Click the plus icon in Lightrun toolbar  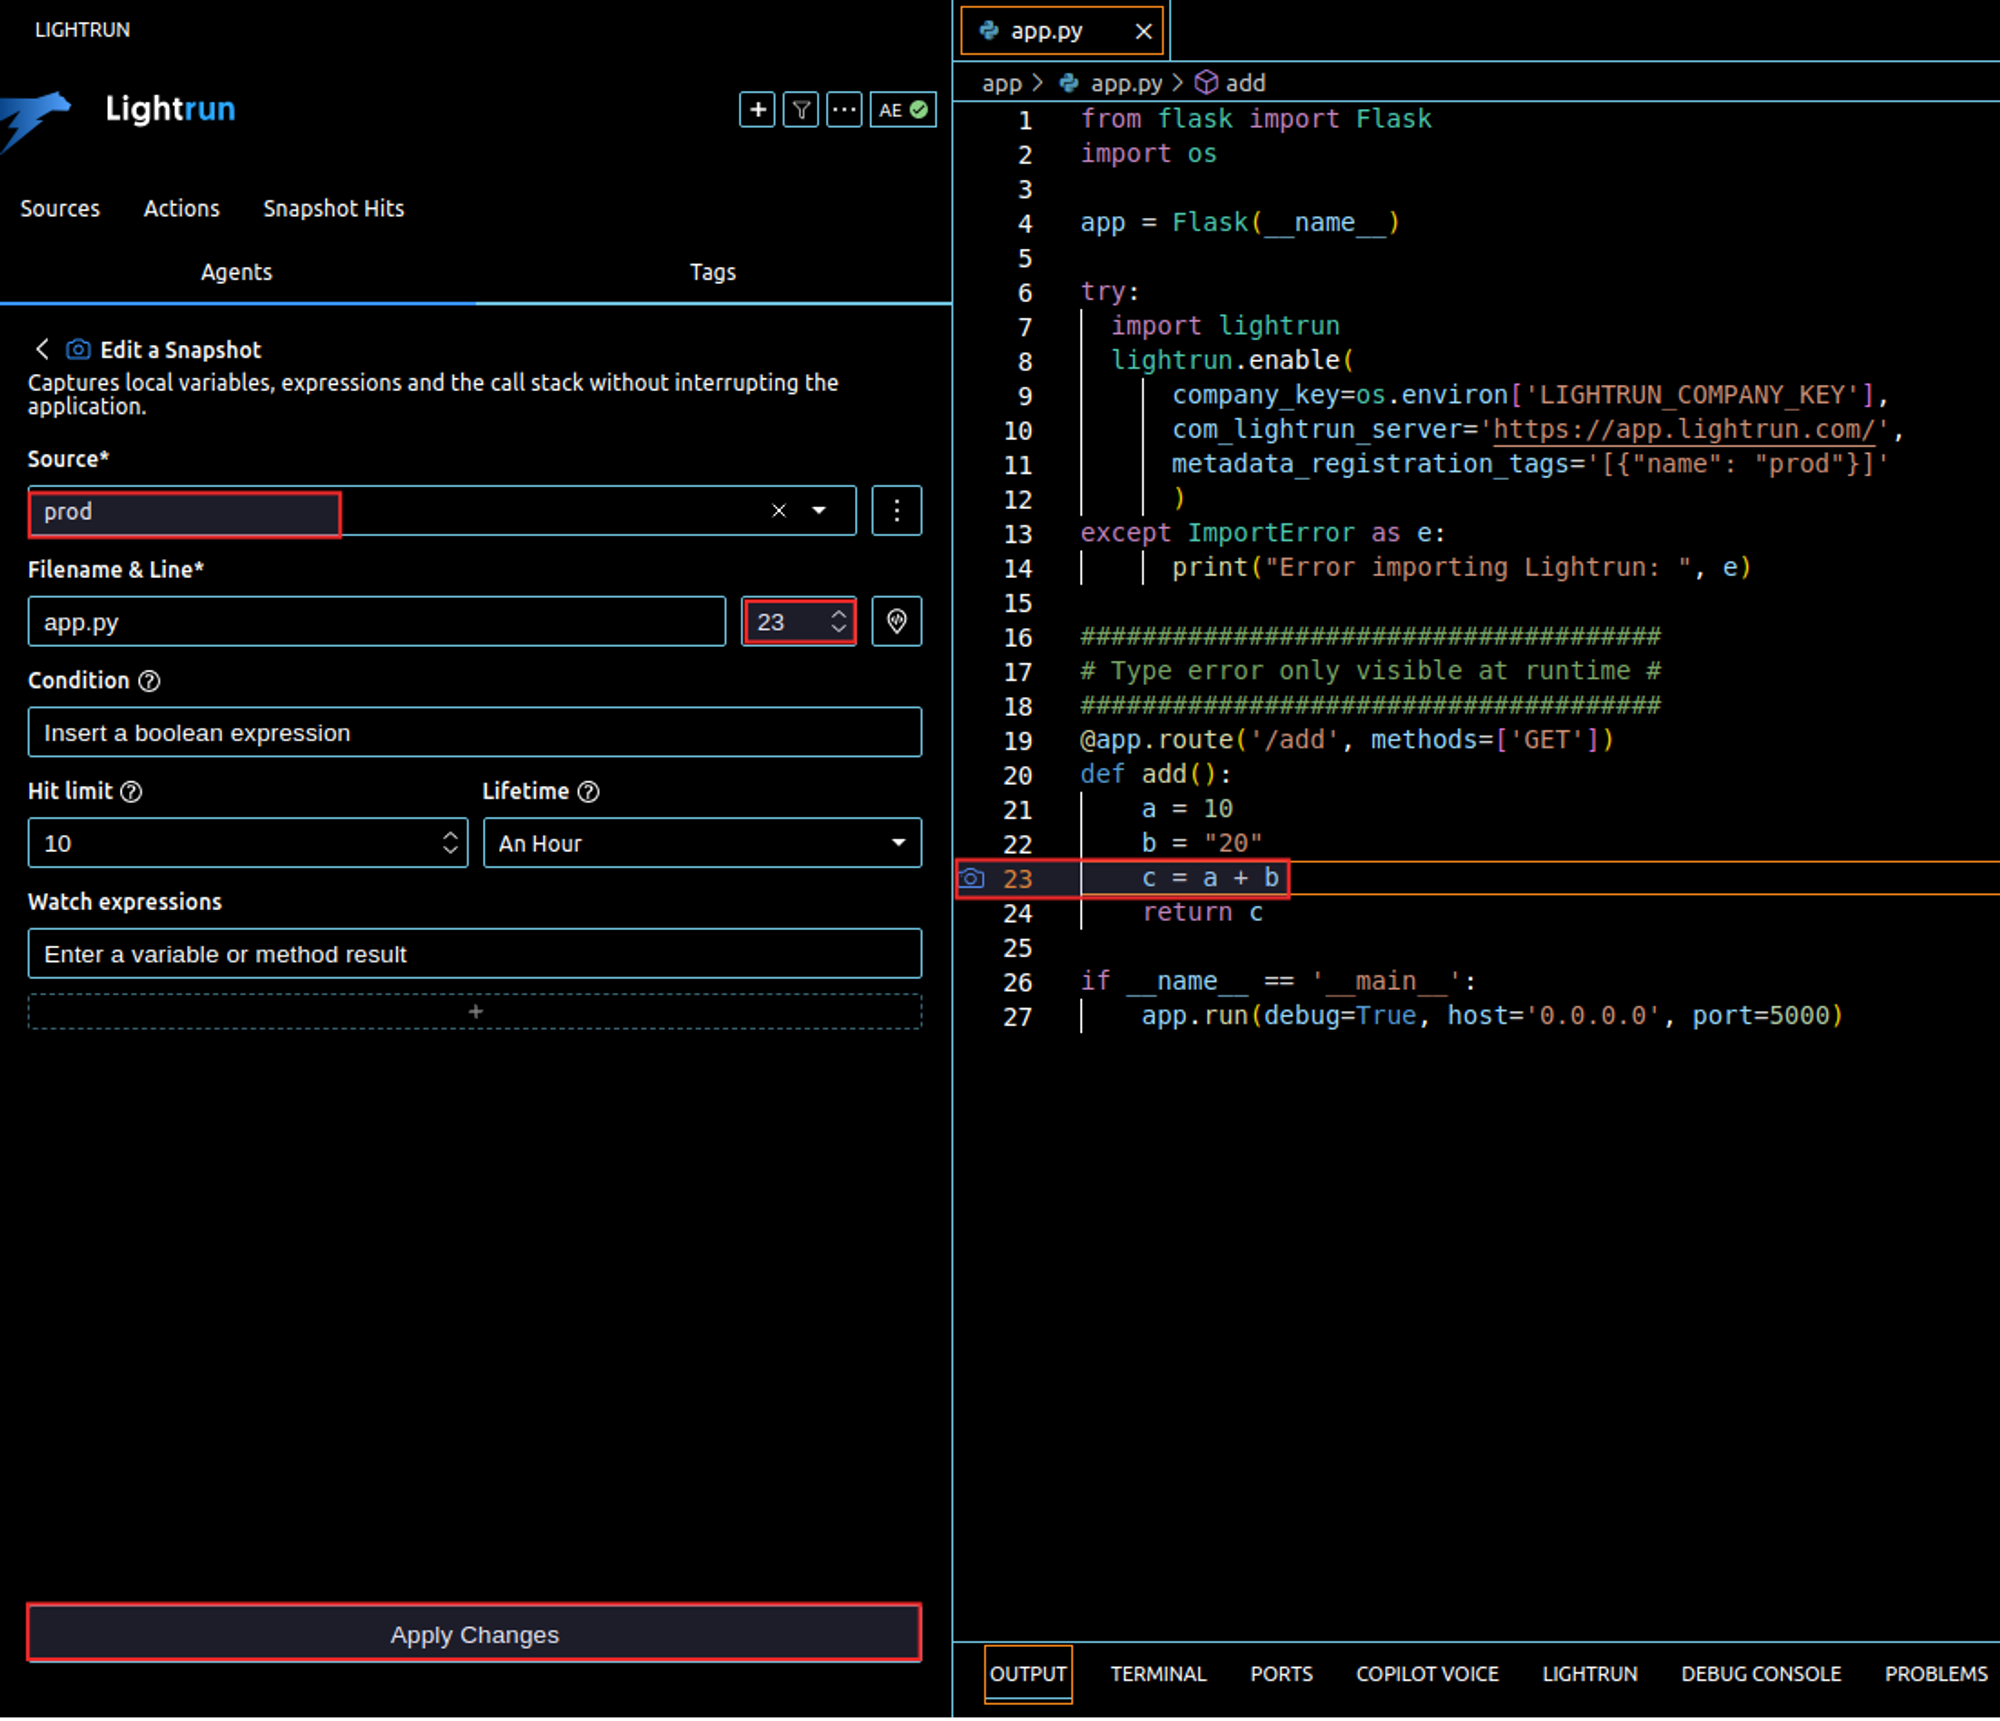(x=757, y=110)
